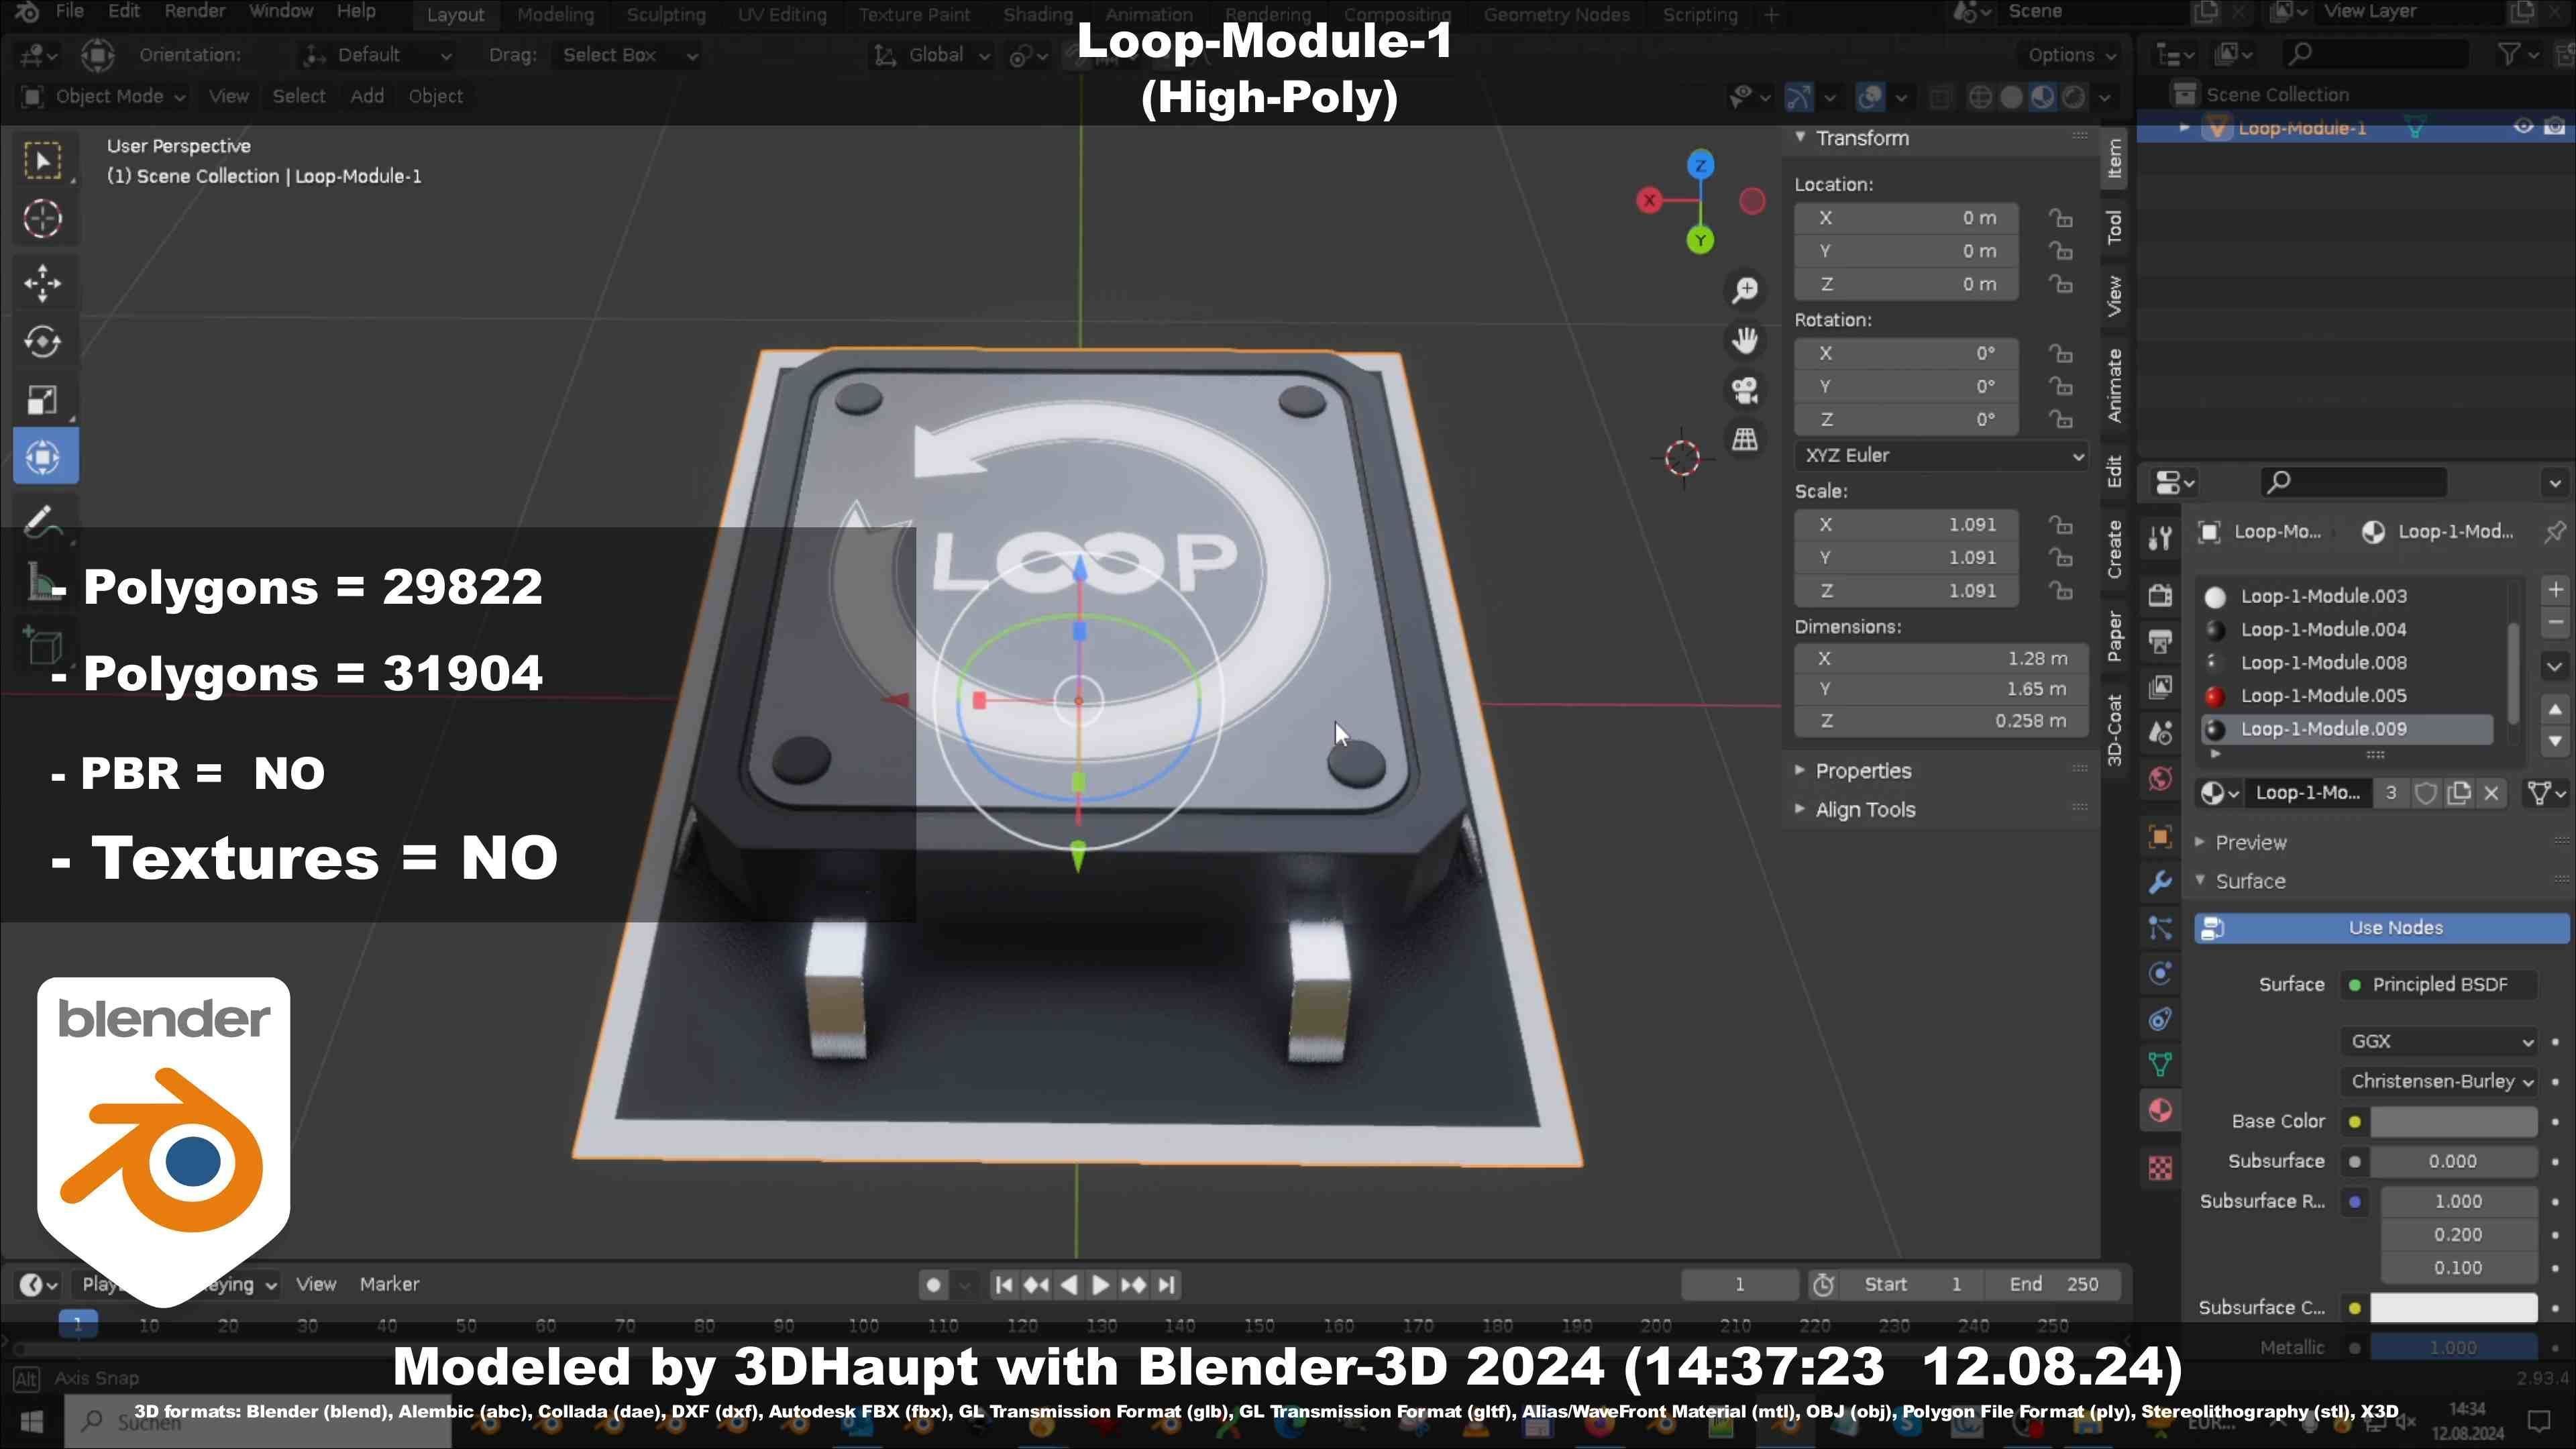Click the Subsurface Color swatch
This screenshot has width=2576, height=1449.
point(2453,1308)
